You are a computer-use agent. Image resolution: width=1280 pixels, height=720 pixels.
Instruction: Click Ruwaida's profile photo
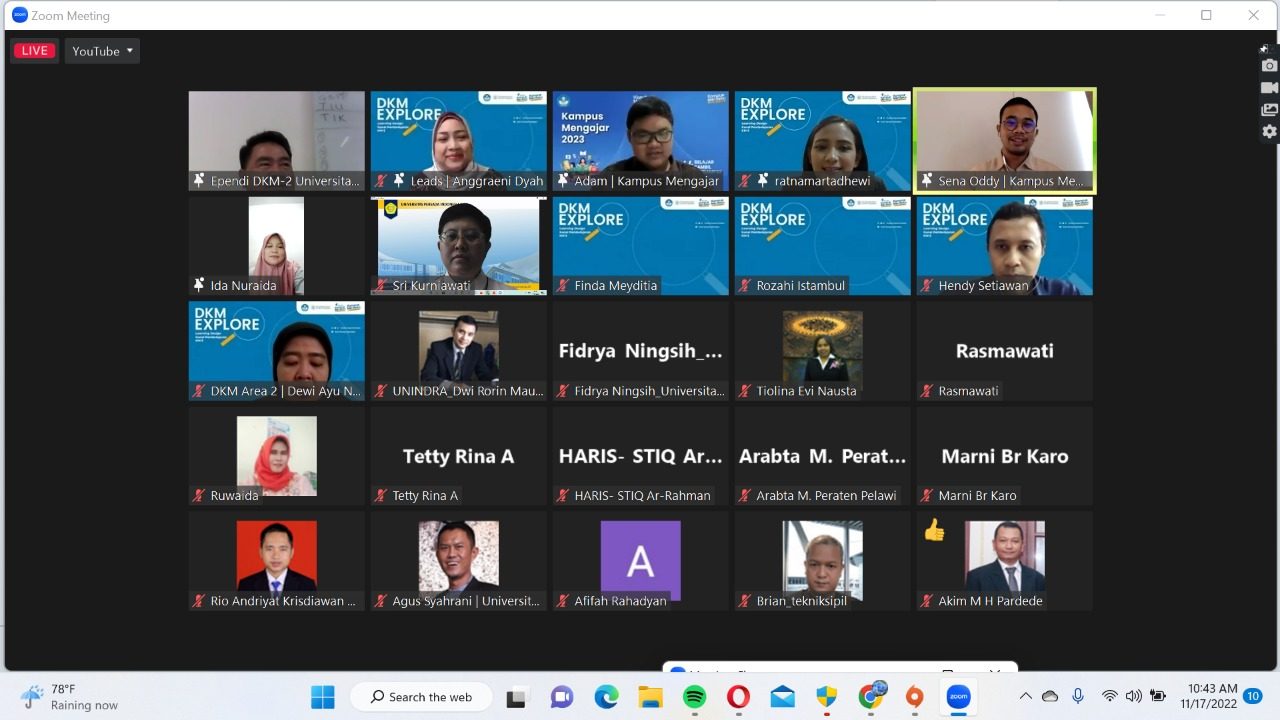[277, 456]
